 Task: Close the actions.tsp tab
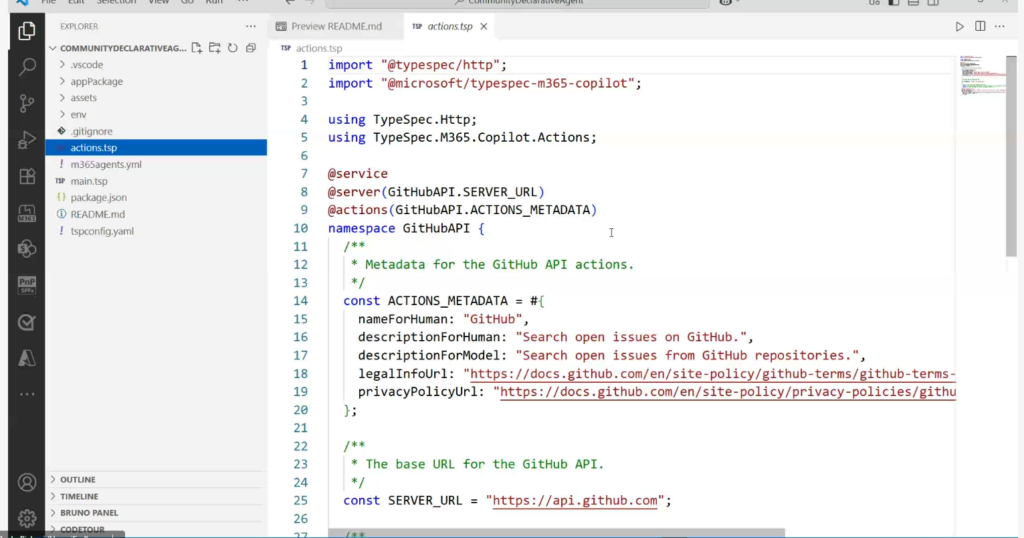pos(483,26)
